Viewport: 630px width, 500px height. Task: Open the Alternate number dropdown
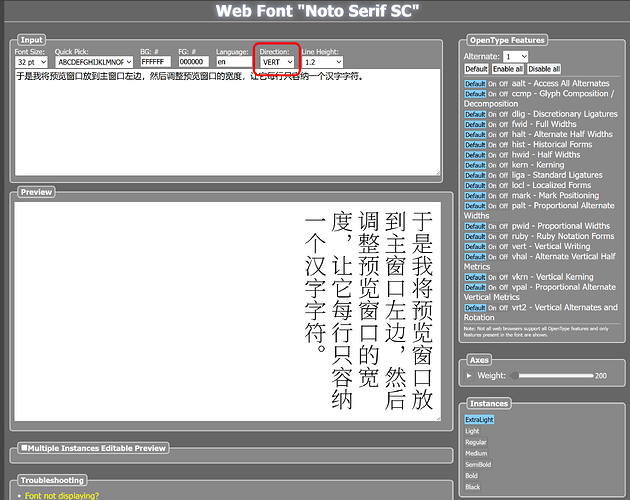pyautogui.click(x=515, y=57)
